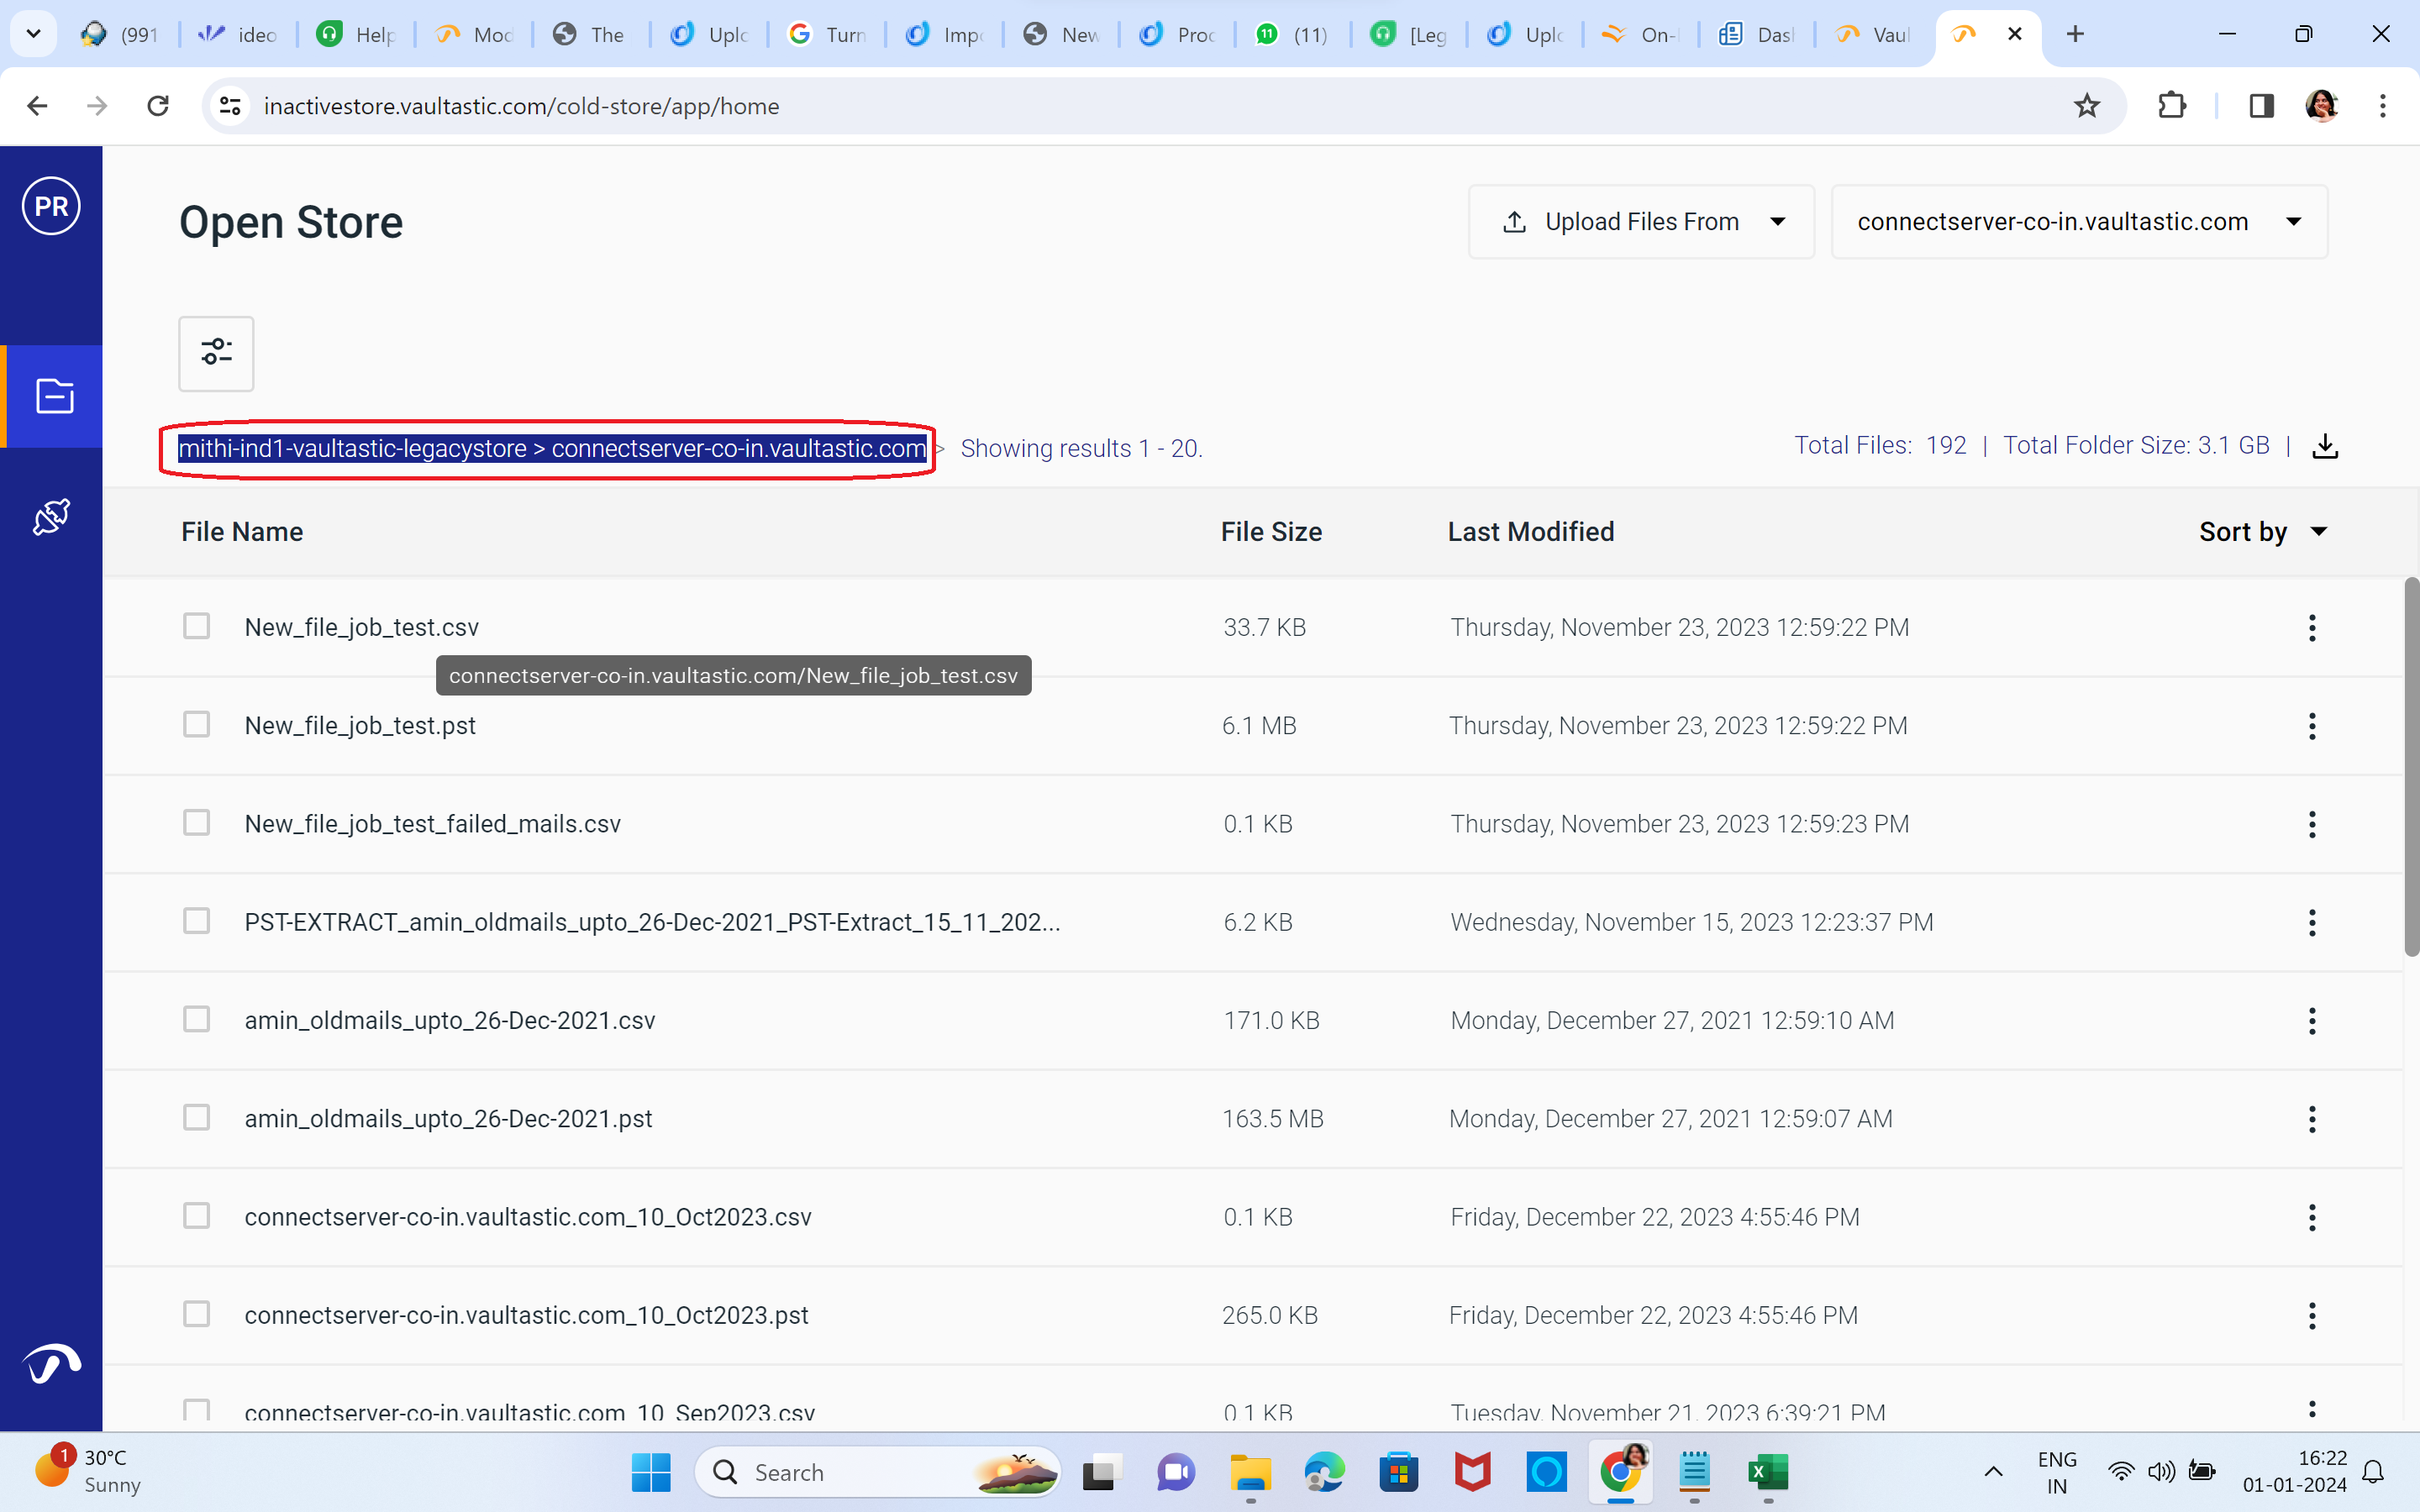Click the PR profile avatar
The height and width of the screenshot is (1512, 2420).
click(x=51, y=206)
